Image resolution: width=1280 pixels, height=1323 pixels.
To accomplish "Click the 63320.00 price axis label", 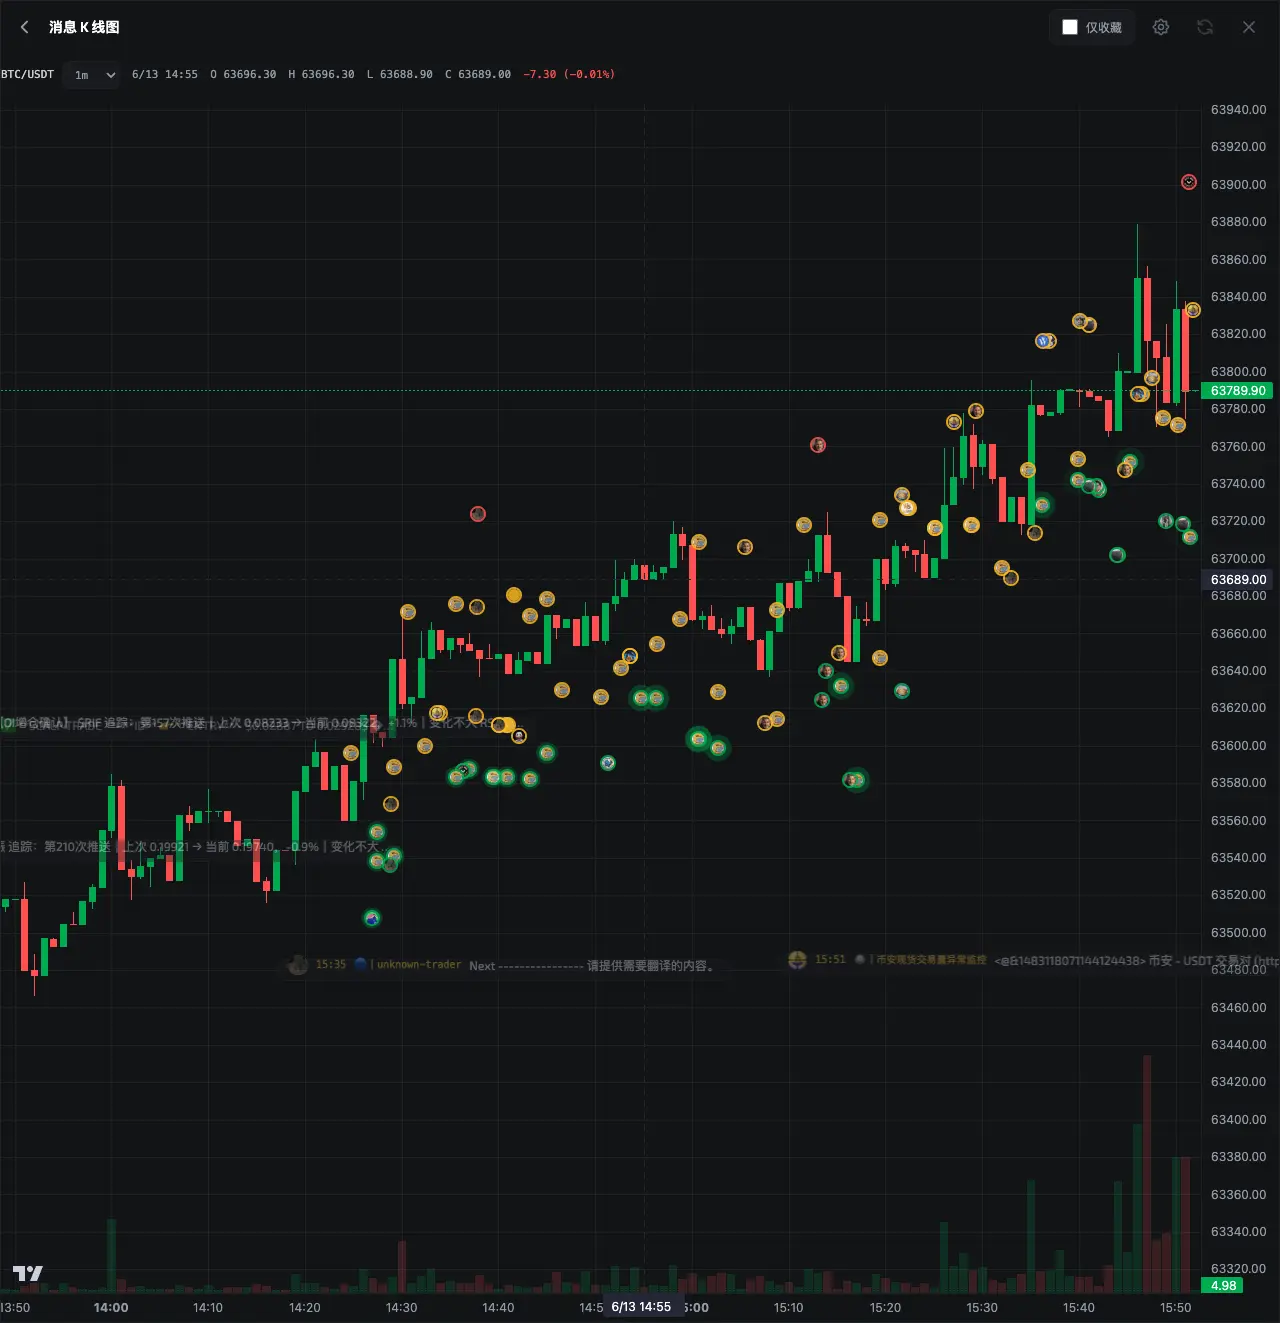I will tap(1238, 1269).
